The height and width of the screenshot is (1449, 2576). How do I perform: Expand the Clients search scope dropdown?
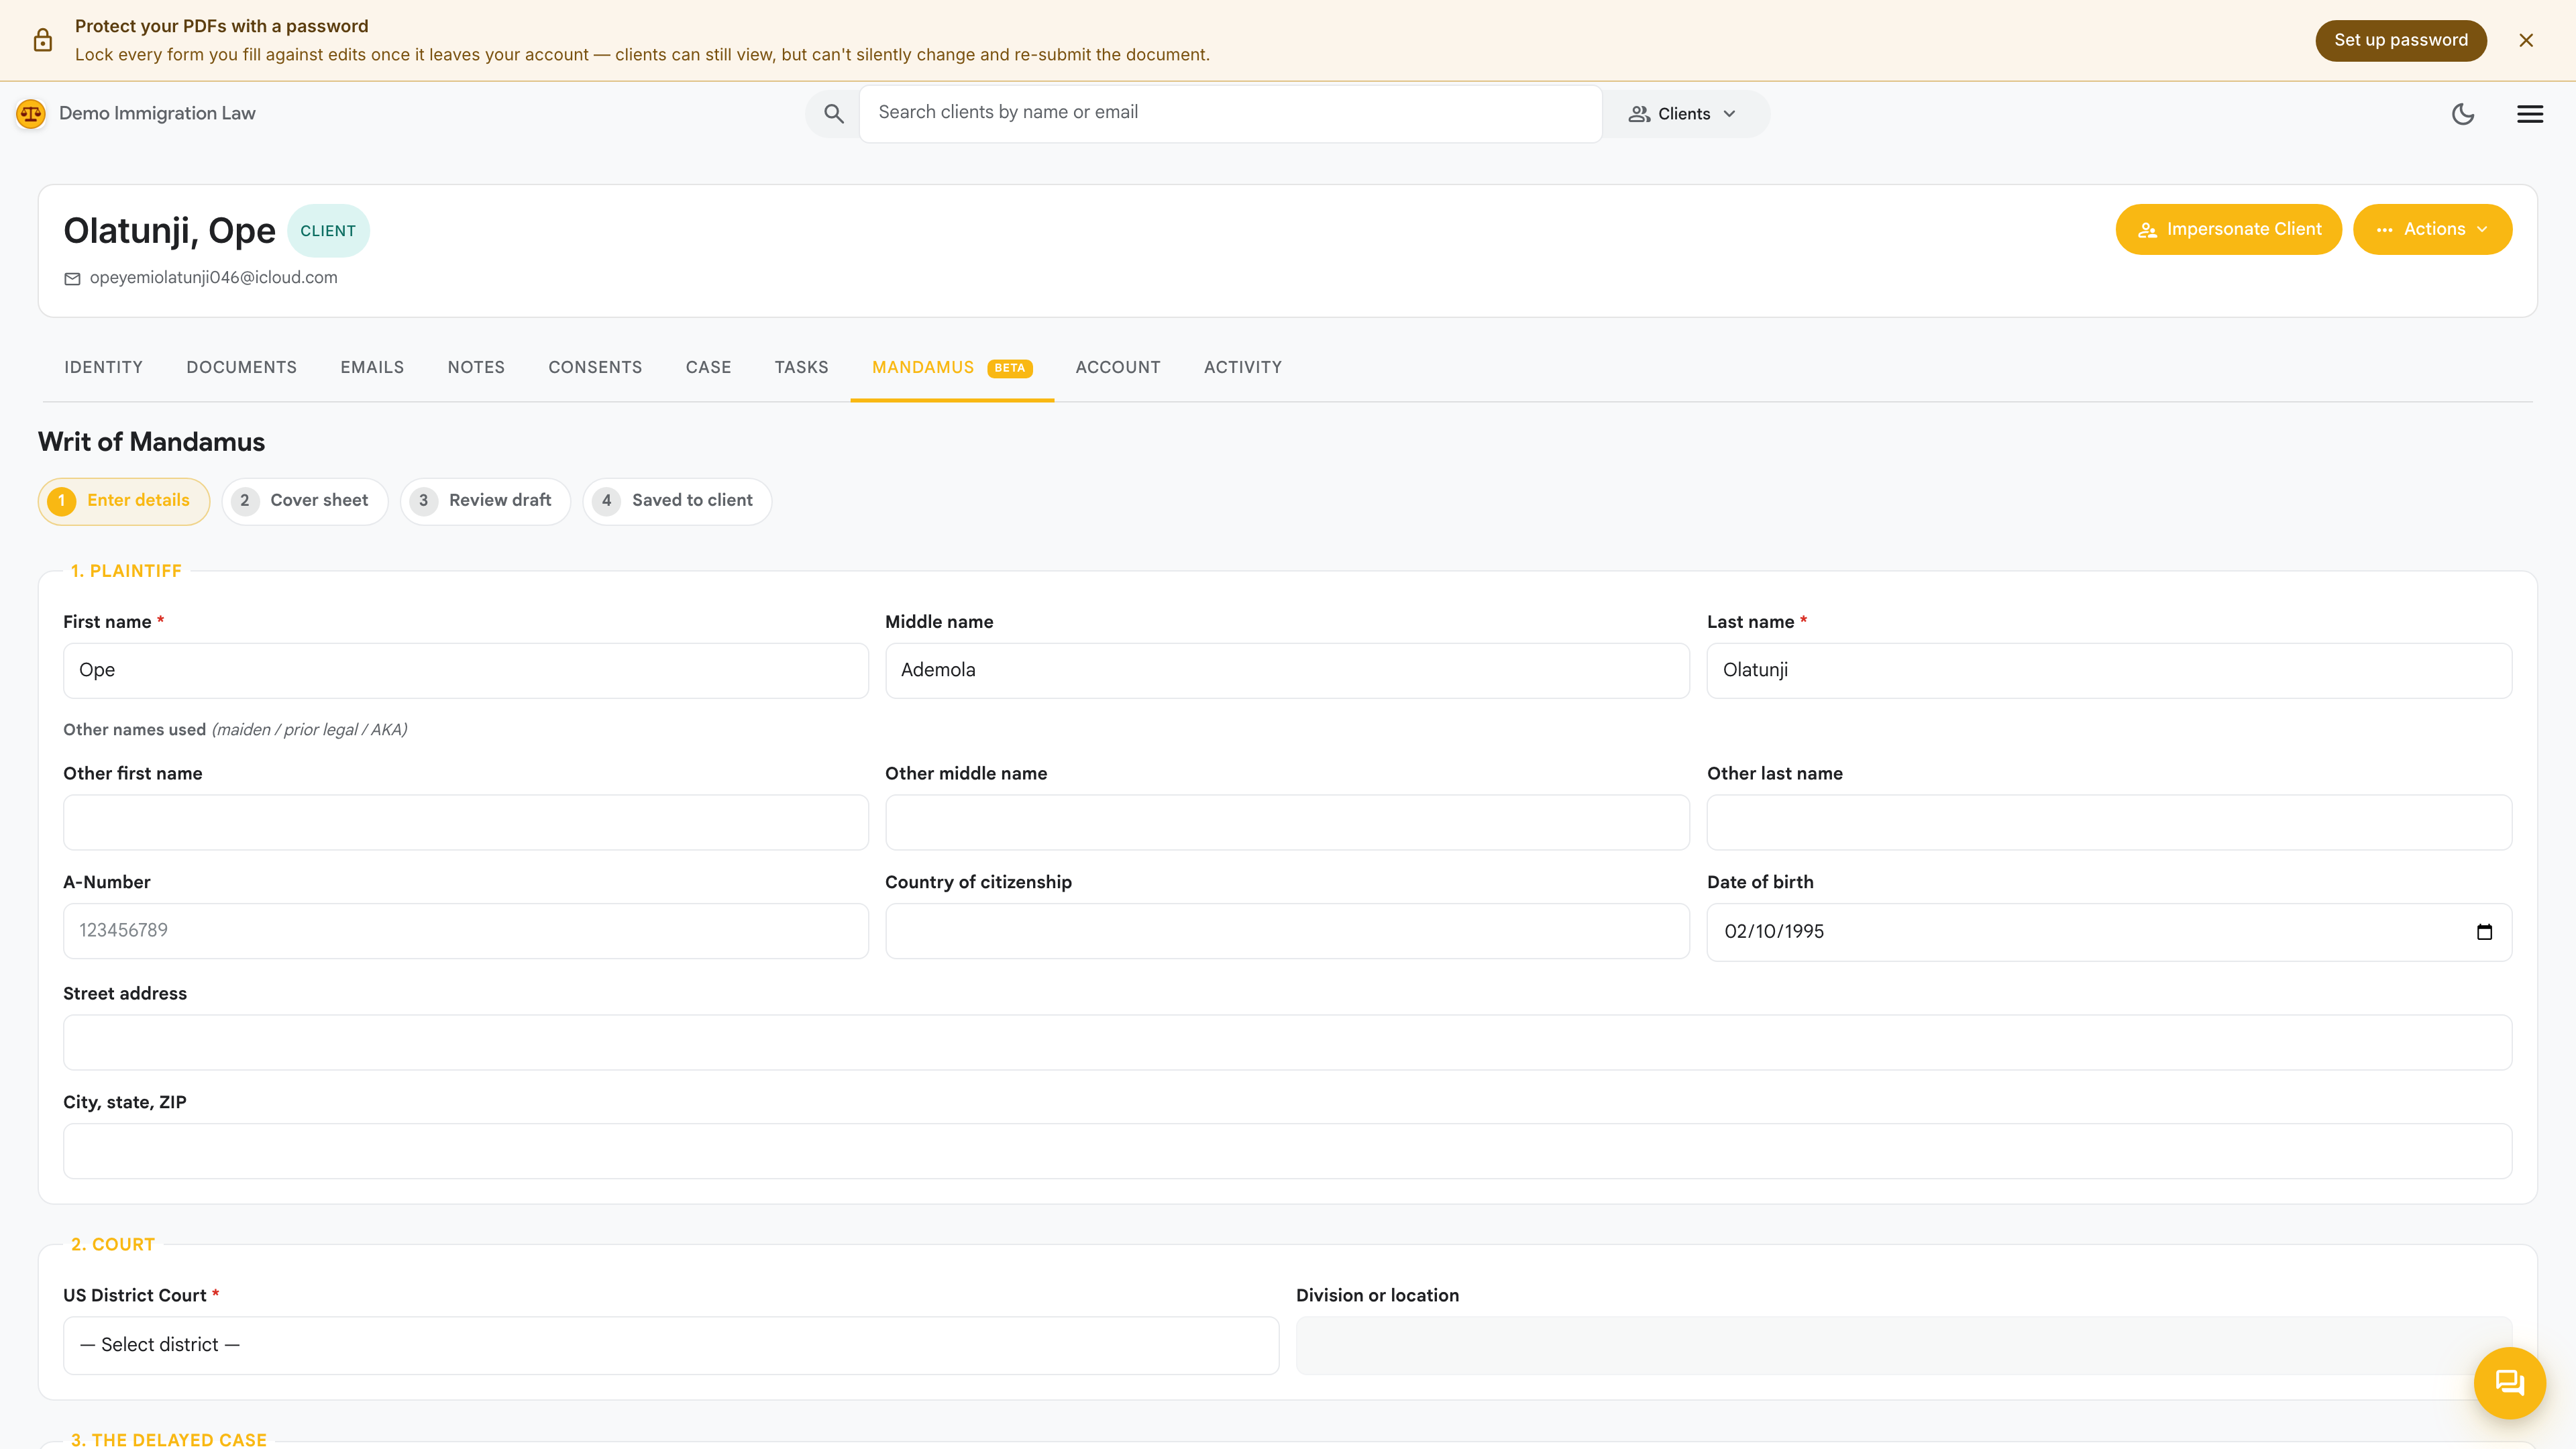1683,114
